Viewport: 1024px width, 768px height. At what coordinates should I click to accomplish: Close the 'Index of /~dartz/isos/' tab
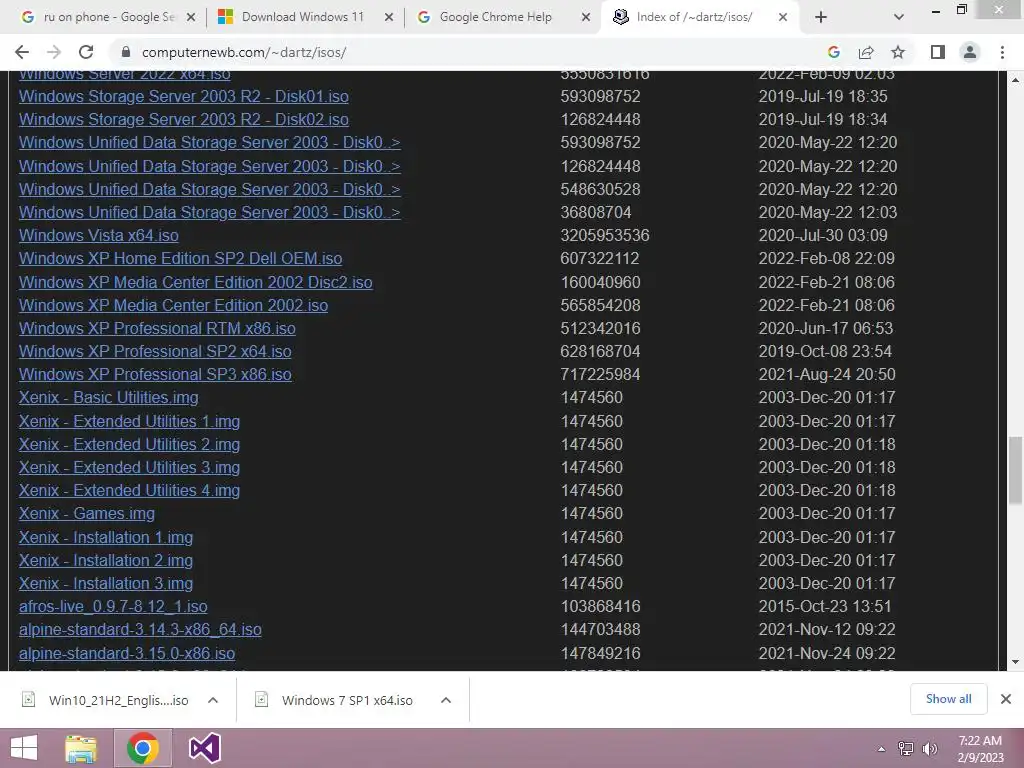[x=782, y=17]
